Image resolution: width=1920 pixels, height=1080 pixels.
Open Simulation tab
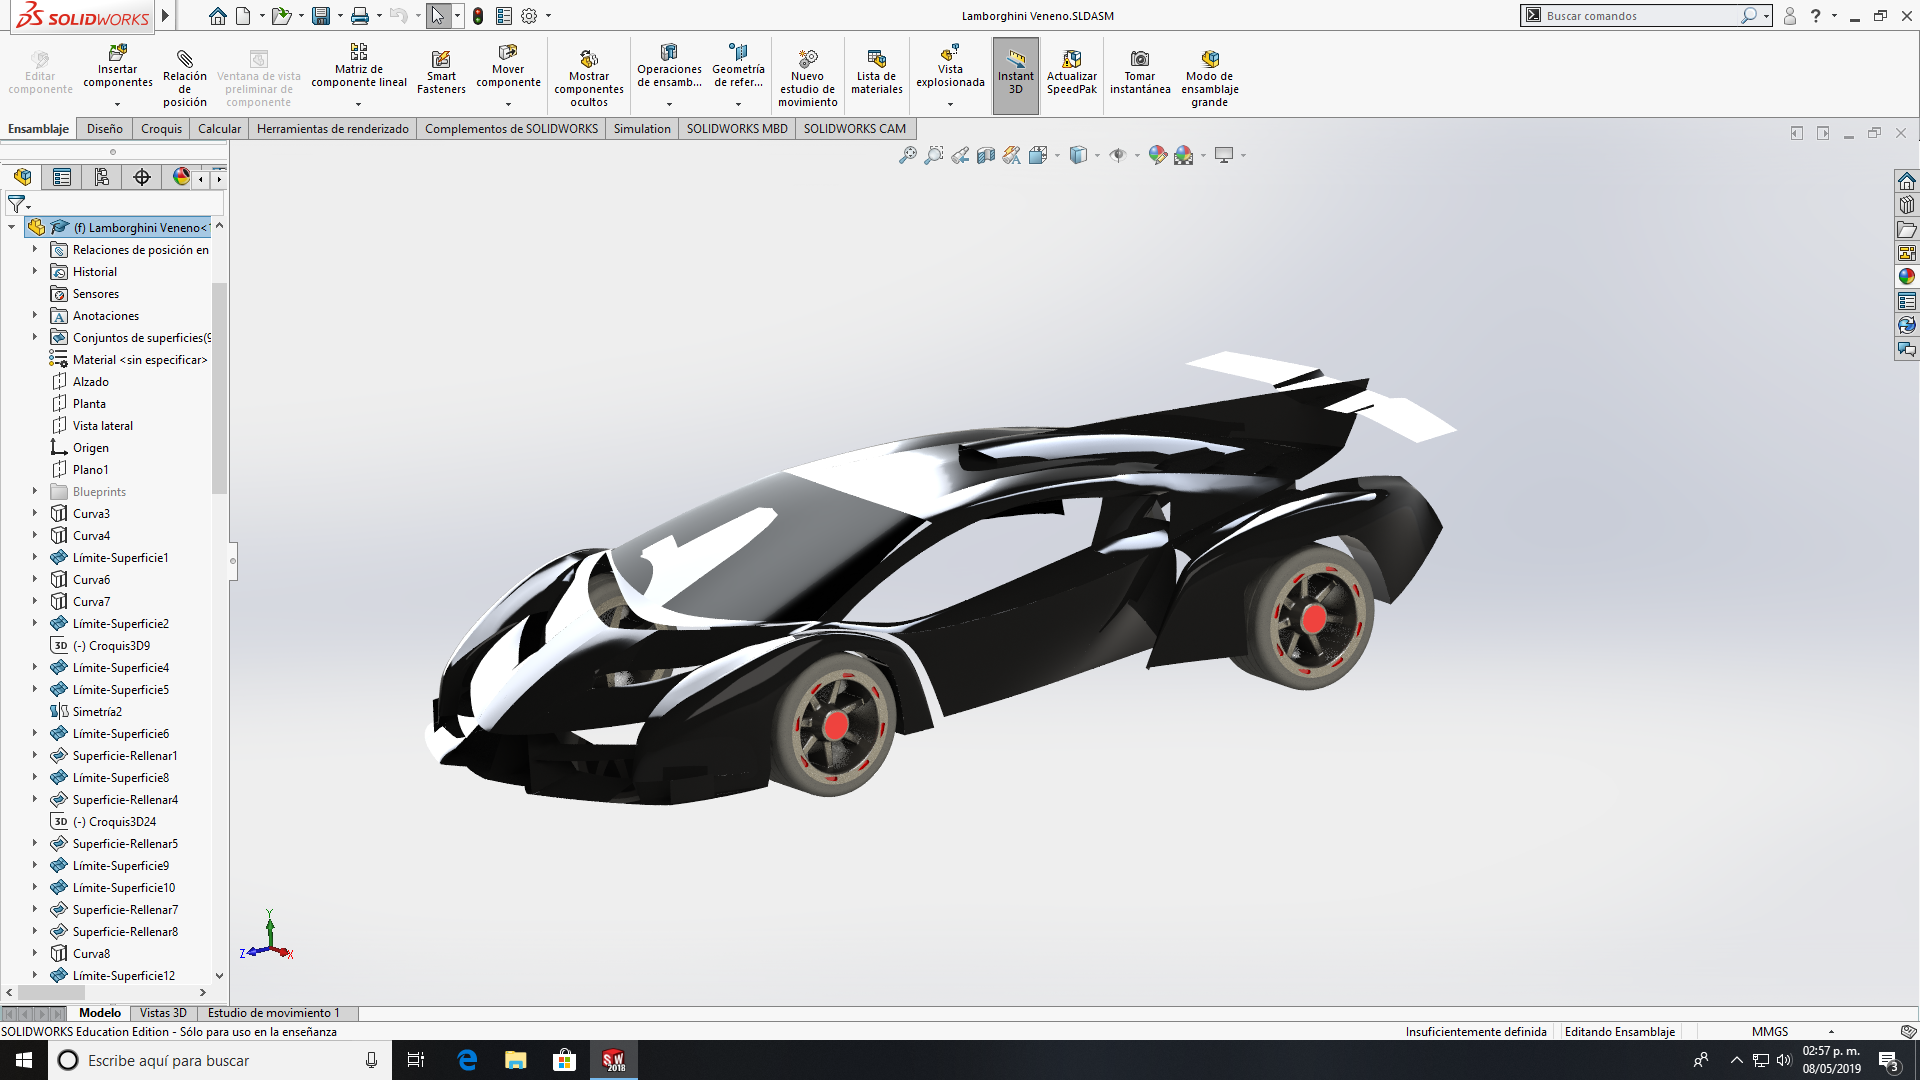coord(642,129)
